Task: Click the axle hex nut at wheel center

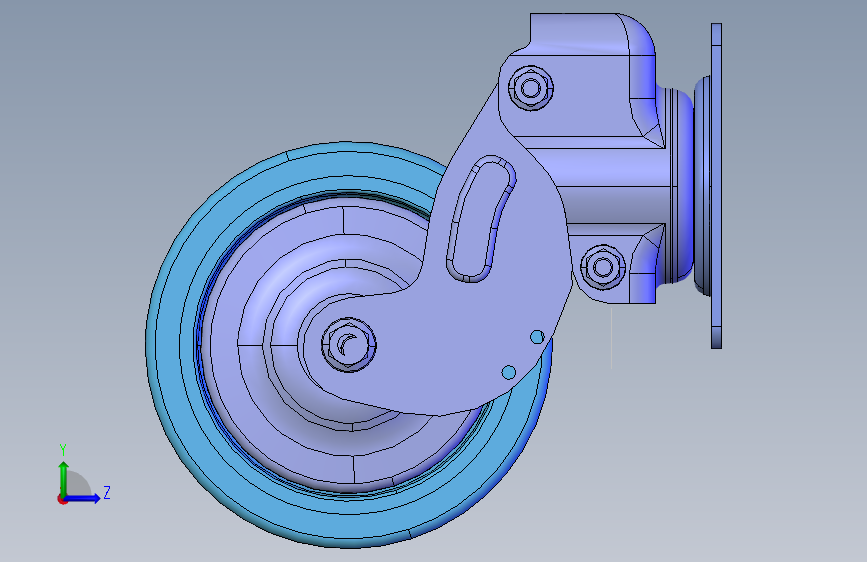Action: point(348,345)
